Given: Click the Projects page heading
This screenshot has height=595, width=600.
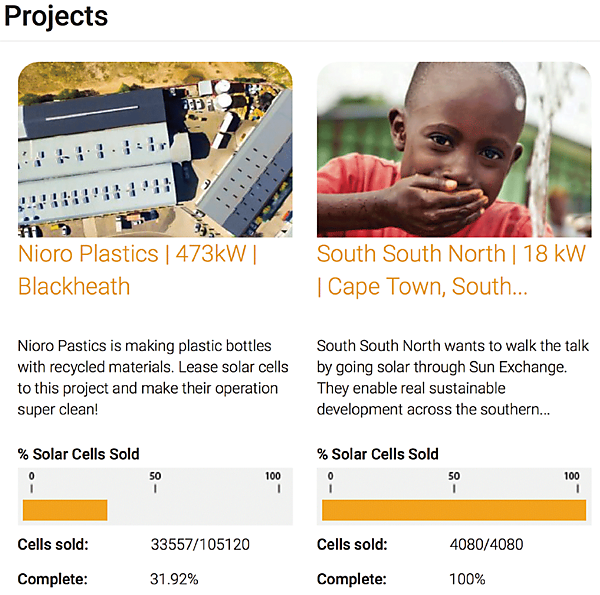Looking at the screenshot, I should (x=56, y=17).
